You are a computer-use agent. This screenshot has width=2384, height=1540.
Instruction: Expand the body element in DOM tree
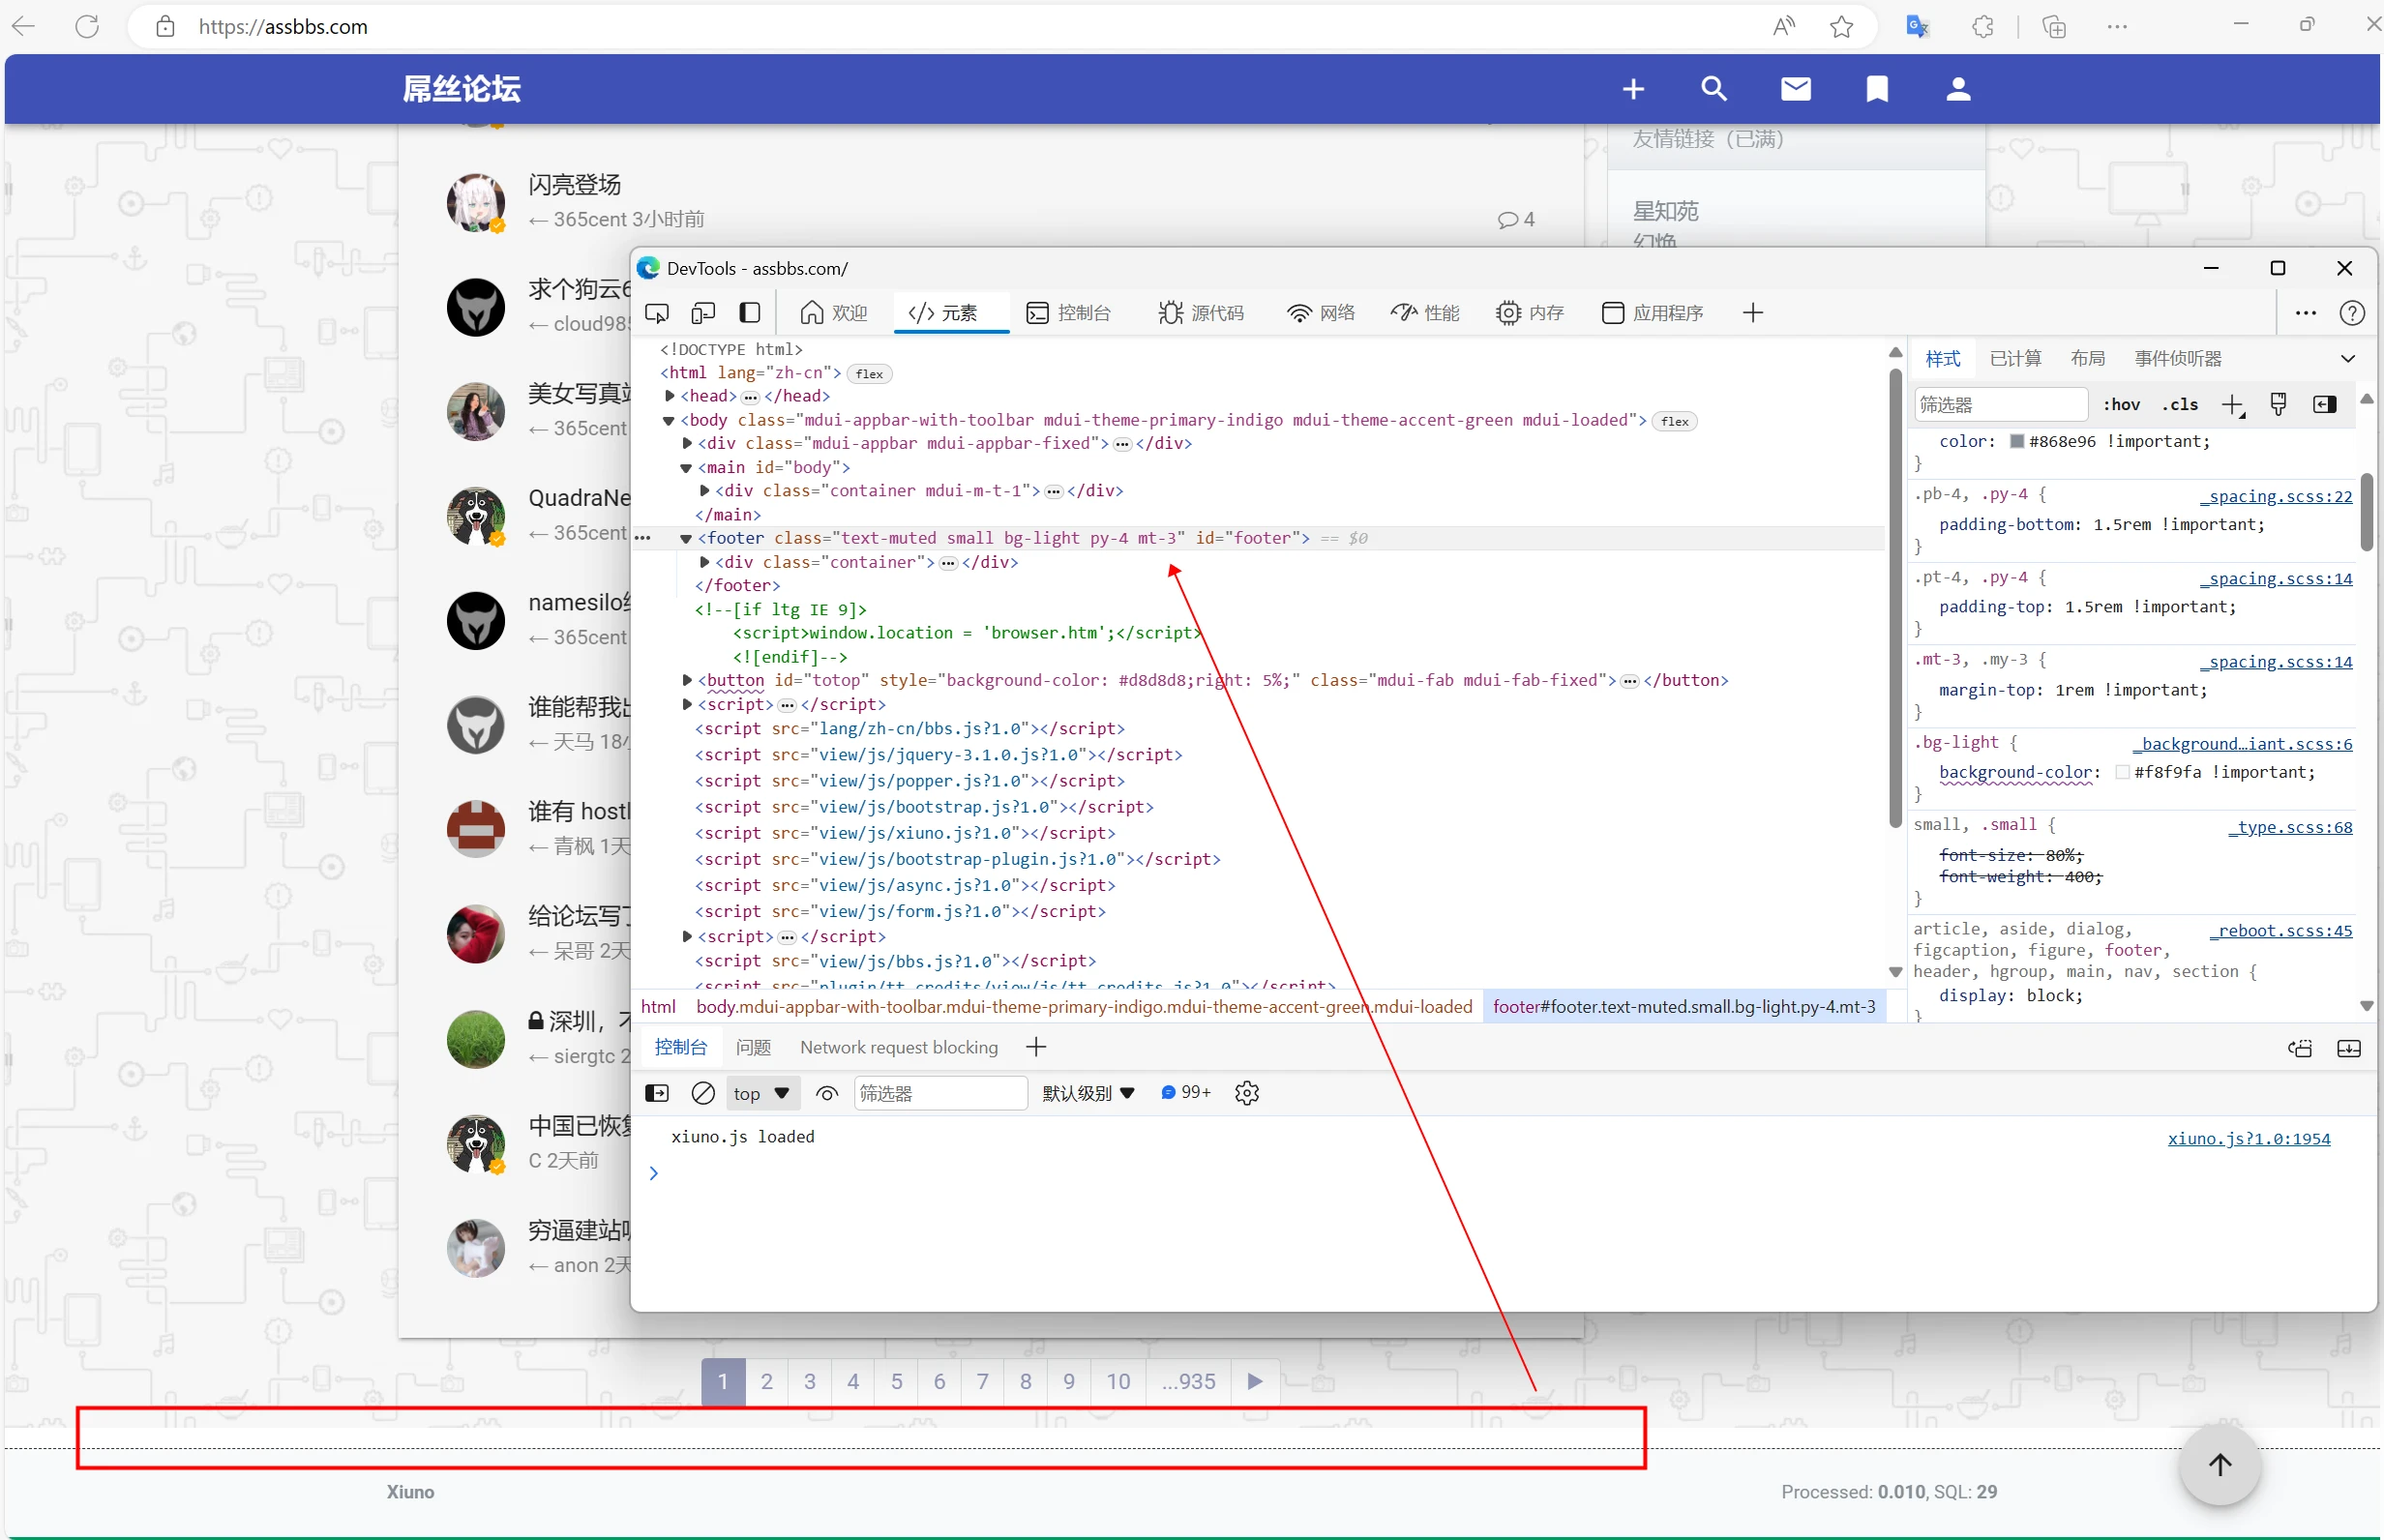[x=670, y=419]
